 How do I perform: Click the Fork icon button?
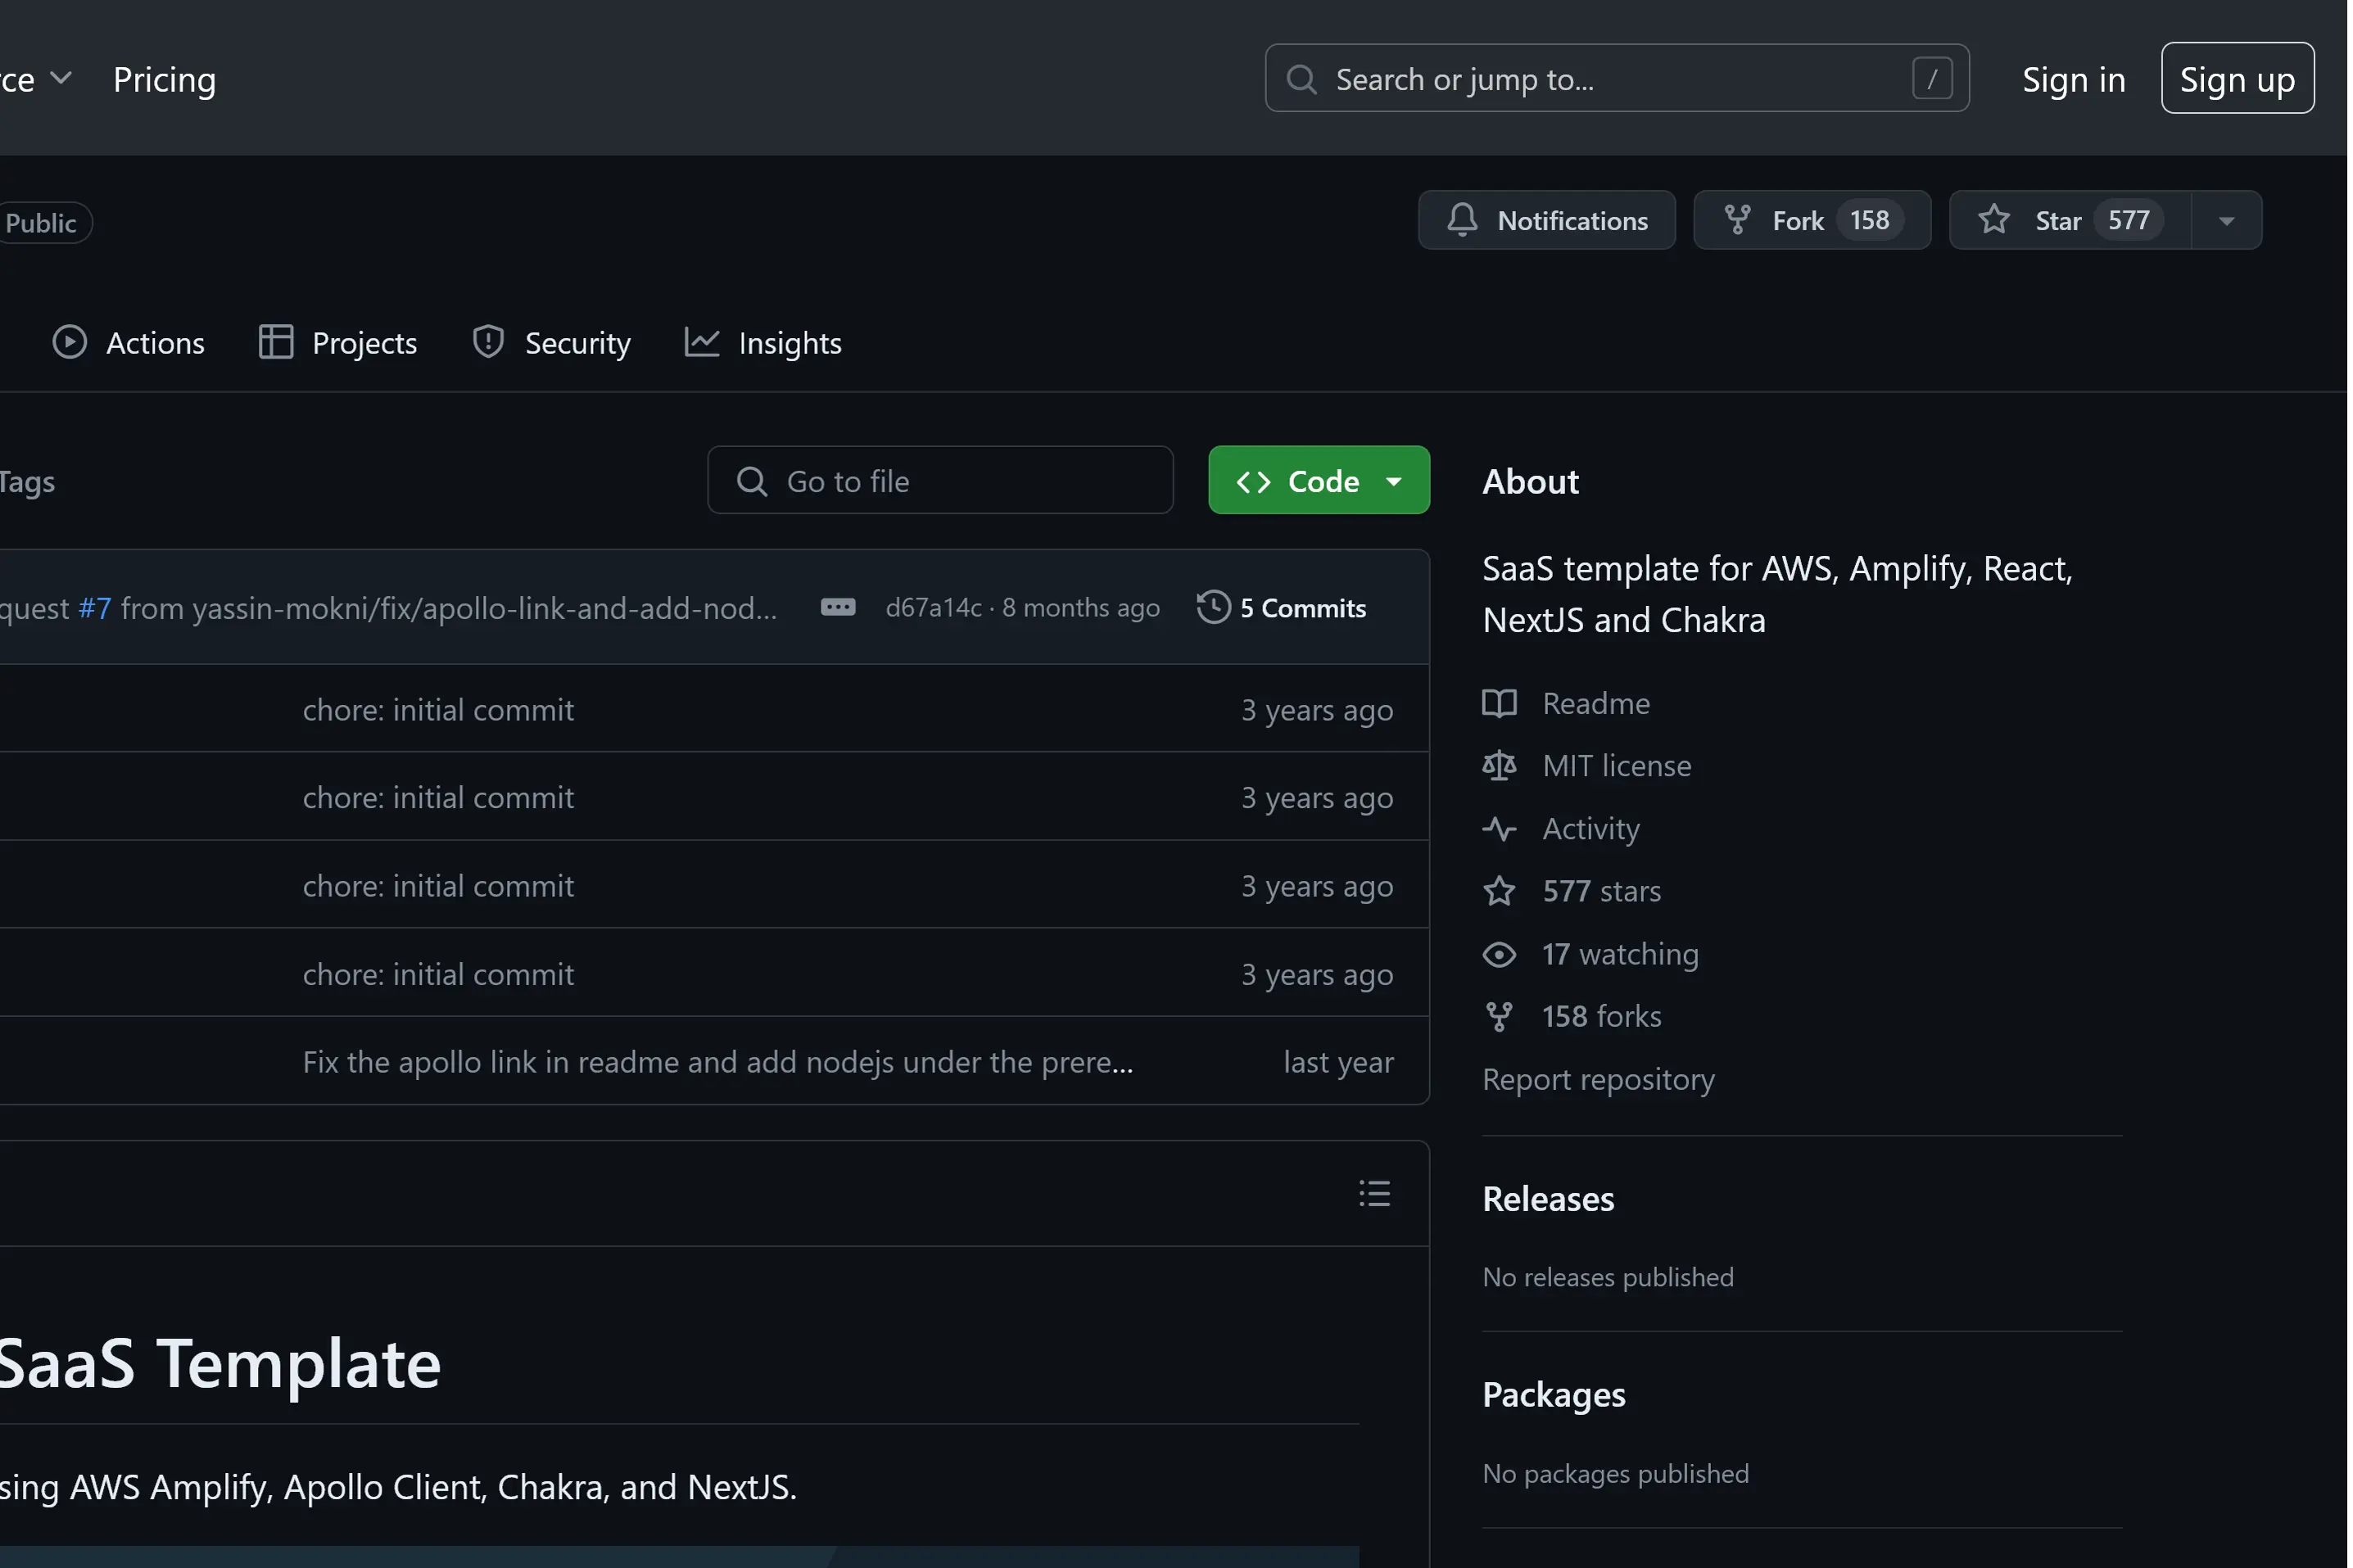click(1737, 220)
